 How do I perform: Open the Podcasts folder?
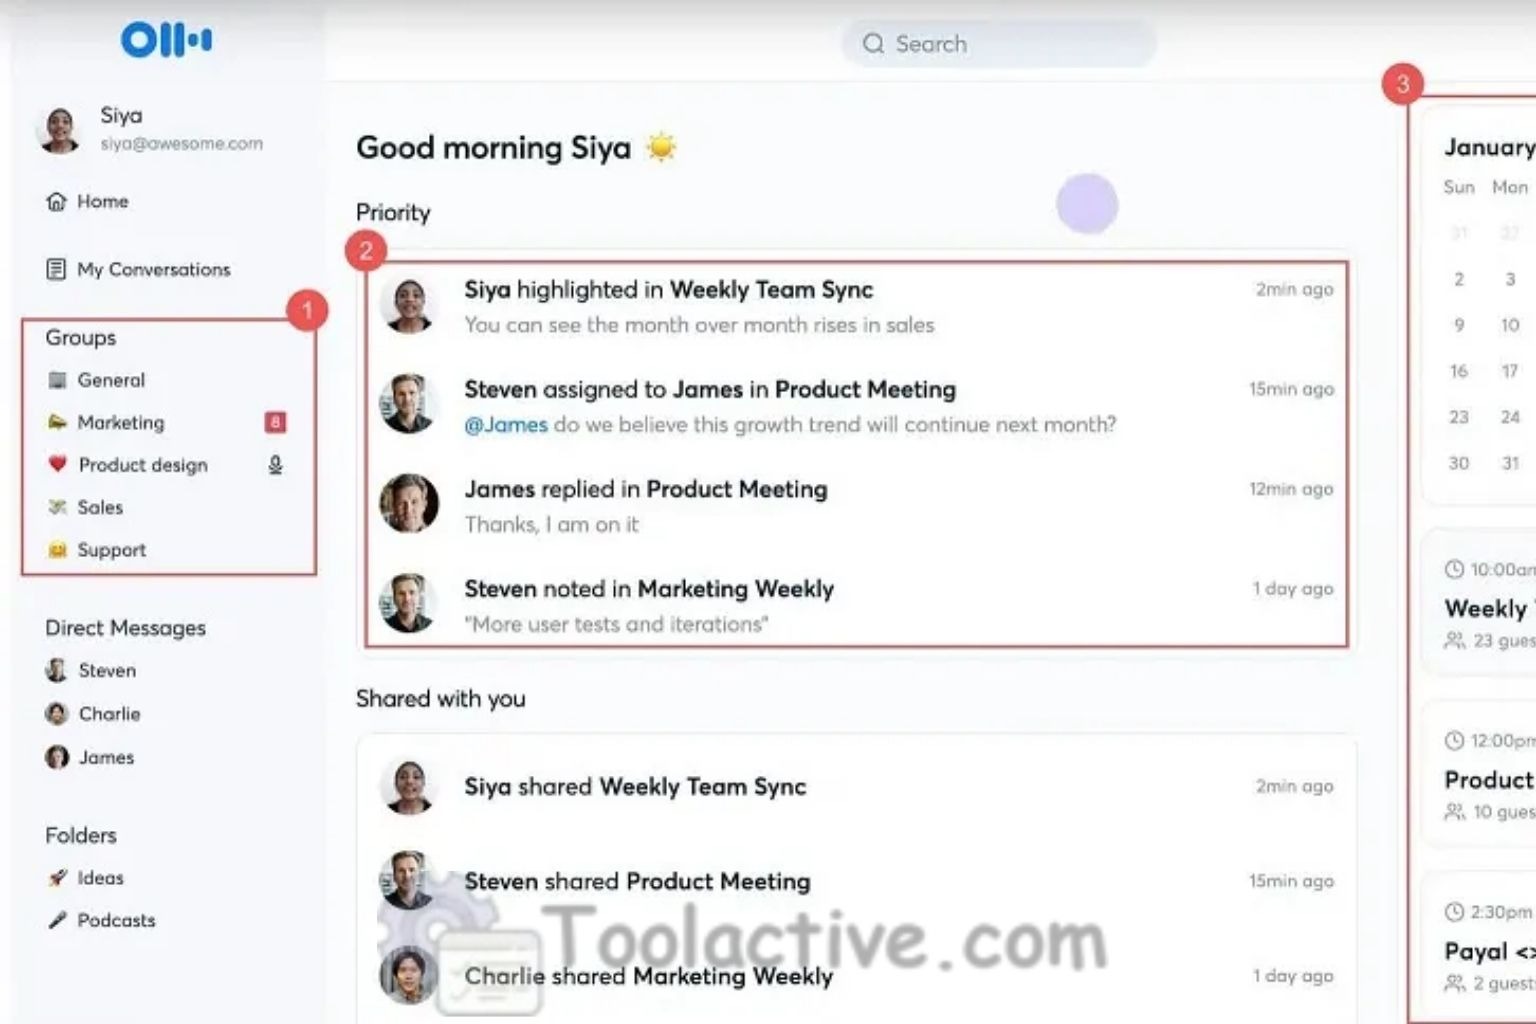coord(115,920)
